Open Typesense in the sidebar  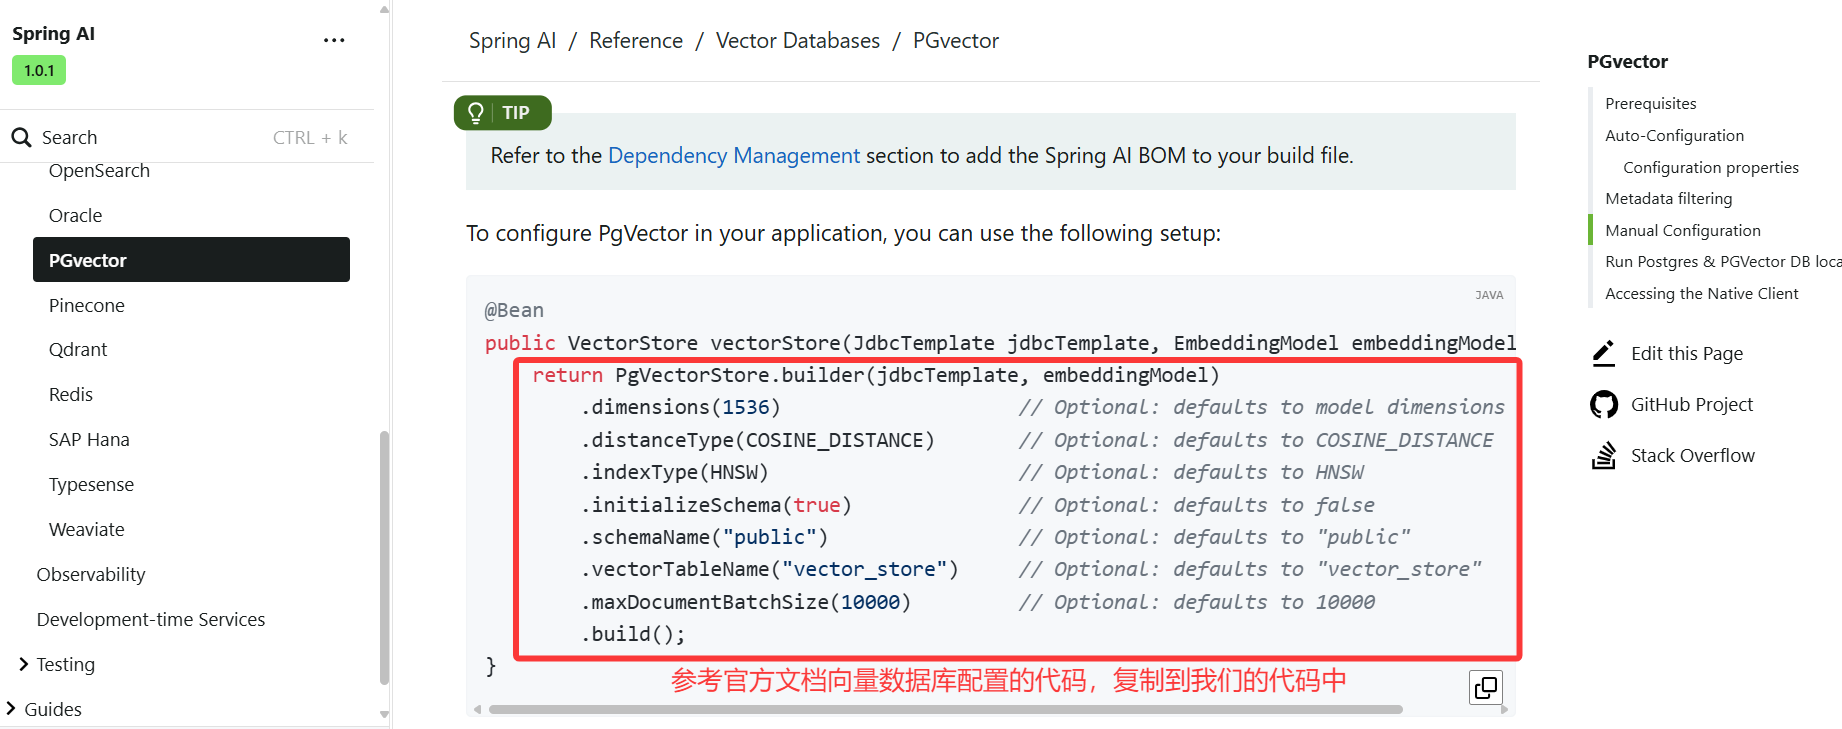point(91,484)
